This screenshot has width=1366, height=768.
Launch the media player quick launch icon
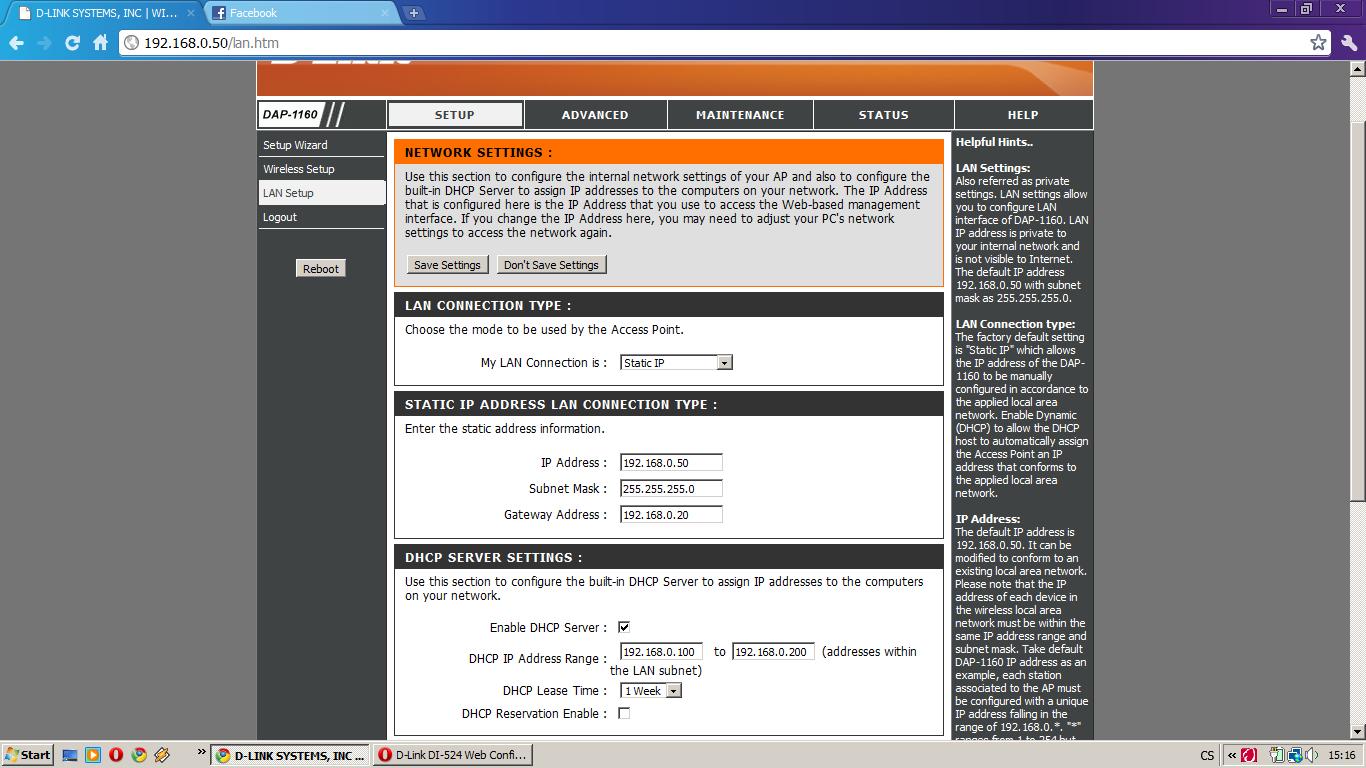pyautogui.click(x=92, y=755)
